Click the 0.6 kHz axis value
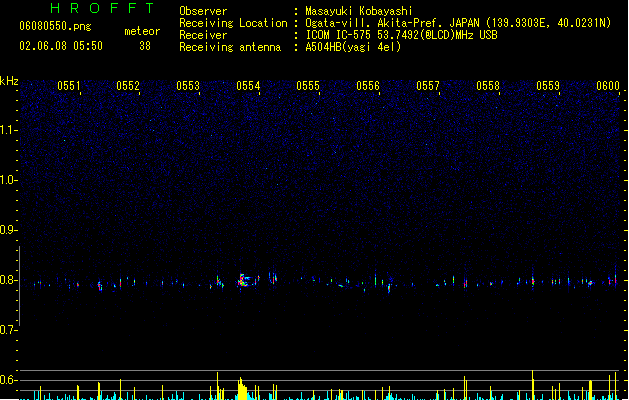Image resolution: width=629 pixels, height=400 pixels. click(x=8, y=380)
